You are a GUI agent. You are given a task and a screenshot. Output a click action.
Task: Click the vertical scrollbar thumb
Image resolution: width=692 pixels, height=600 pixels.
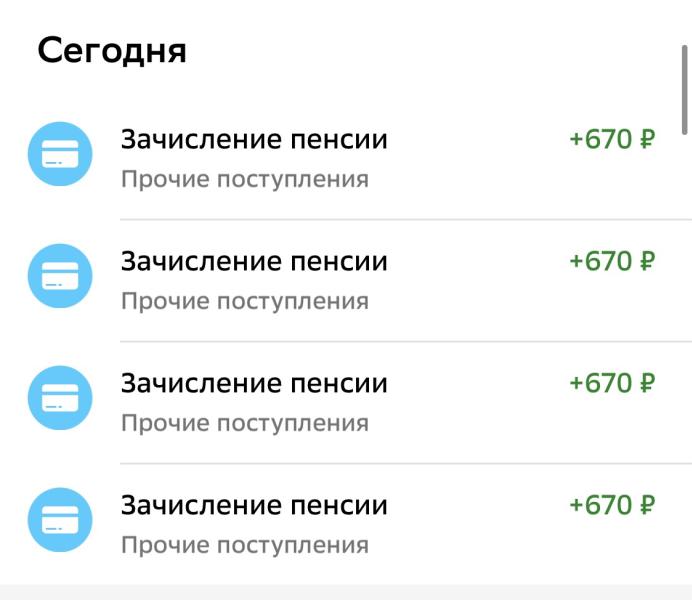(x=684, y=89)
